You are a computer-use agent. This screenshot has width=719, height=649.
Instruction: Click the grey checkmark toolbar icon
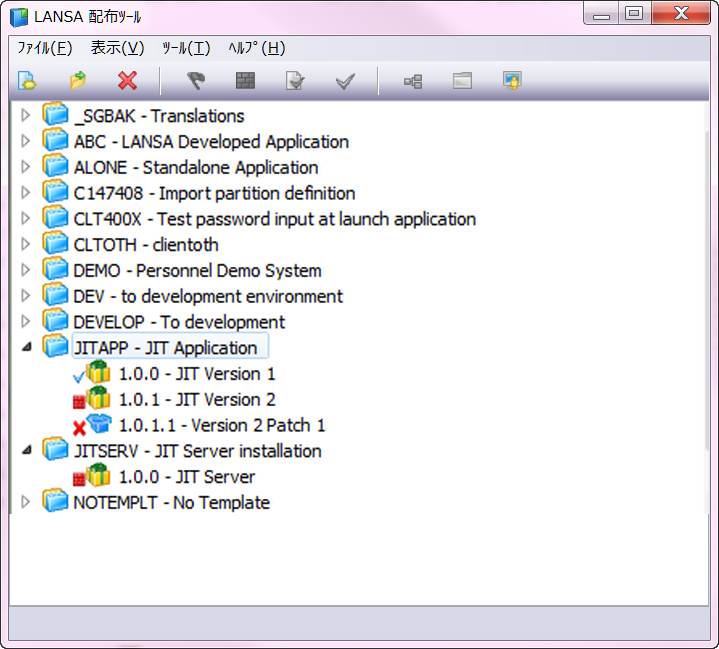[345, 81]
